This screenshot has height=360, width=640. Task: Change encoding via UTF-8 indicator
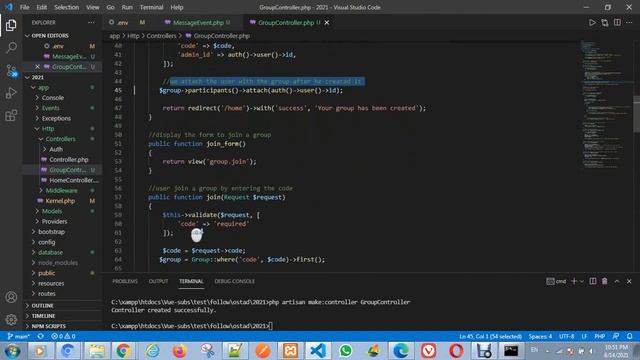click(x=566, y=336)
